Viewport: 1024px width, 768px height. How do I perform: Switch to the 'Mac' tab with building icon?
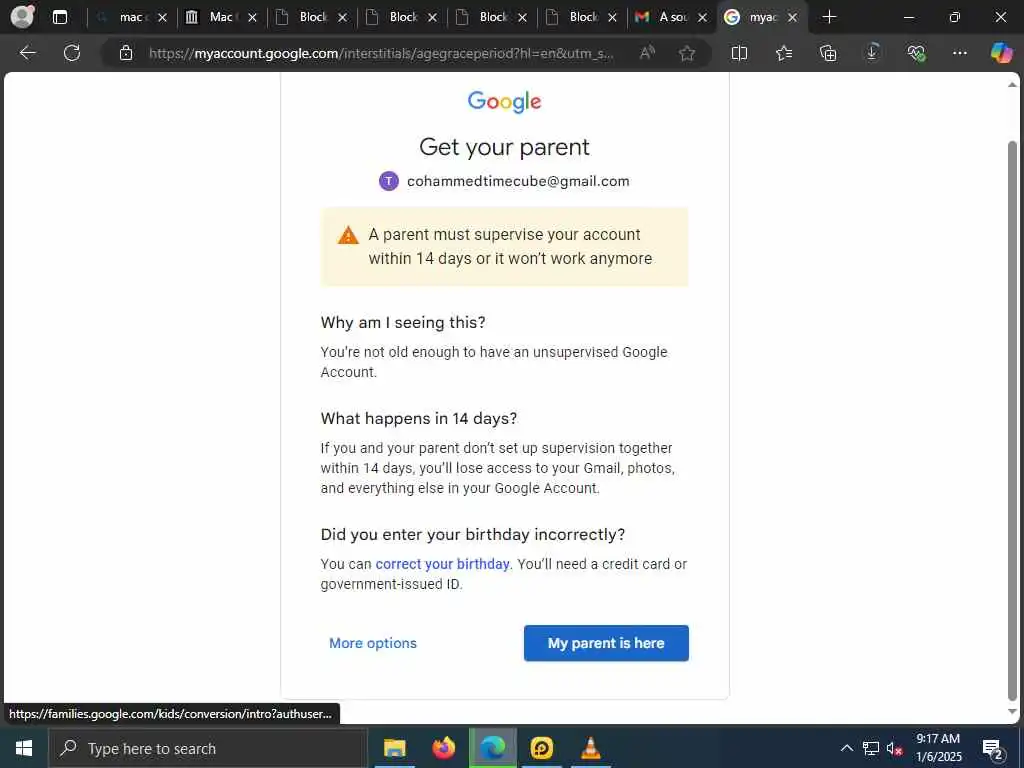[x=221, y=17]
